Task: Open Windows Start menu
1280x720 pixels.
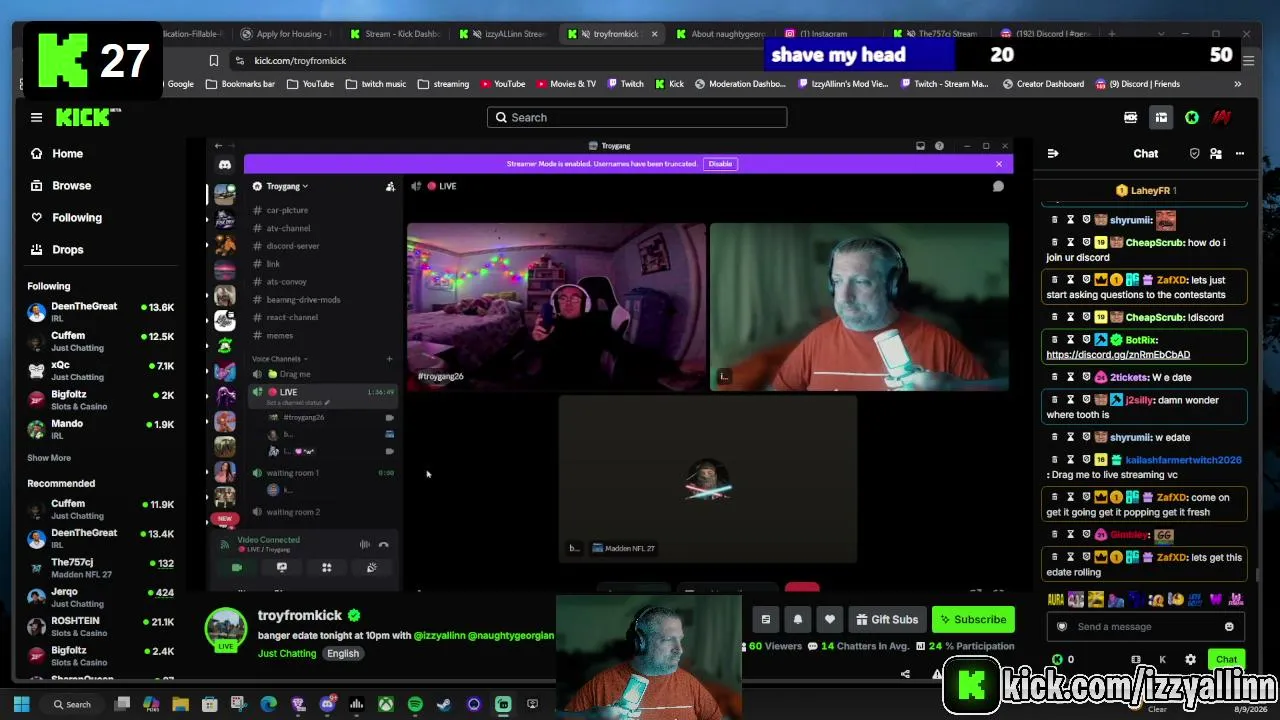Action: tap(21, 704)
